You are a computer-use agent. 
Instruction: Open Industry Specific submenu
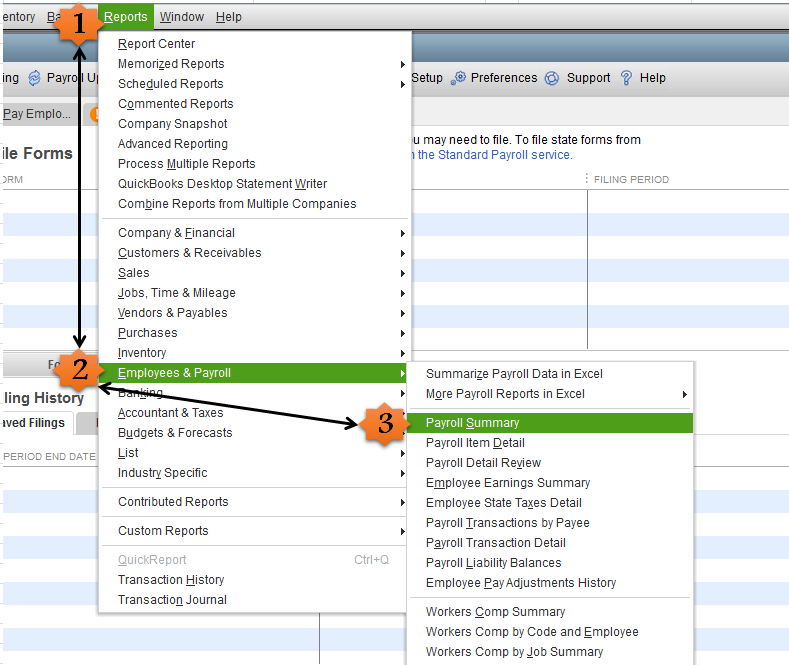(163, 473)
